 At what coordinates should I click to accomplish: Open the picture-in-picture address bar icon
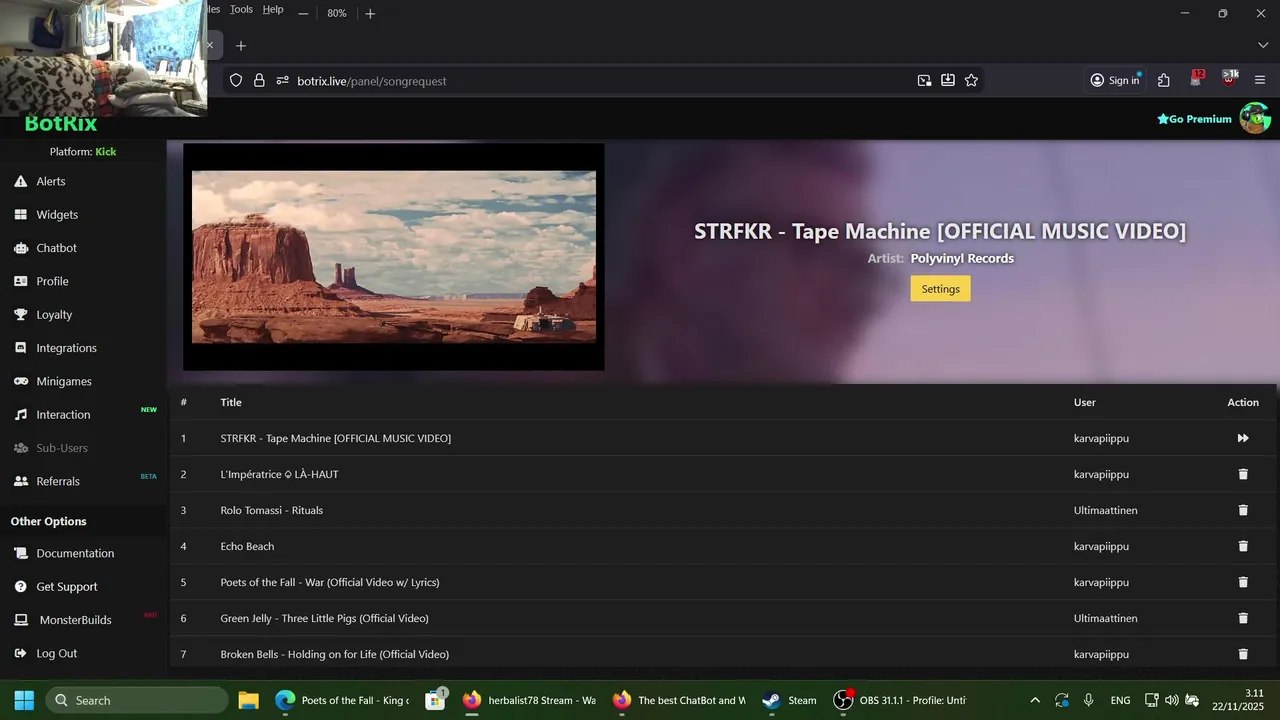click(924, 81)
